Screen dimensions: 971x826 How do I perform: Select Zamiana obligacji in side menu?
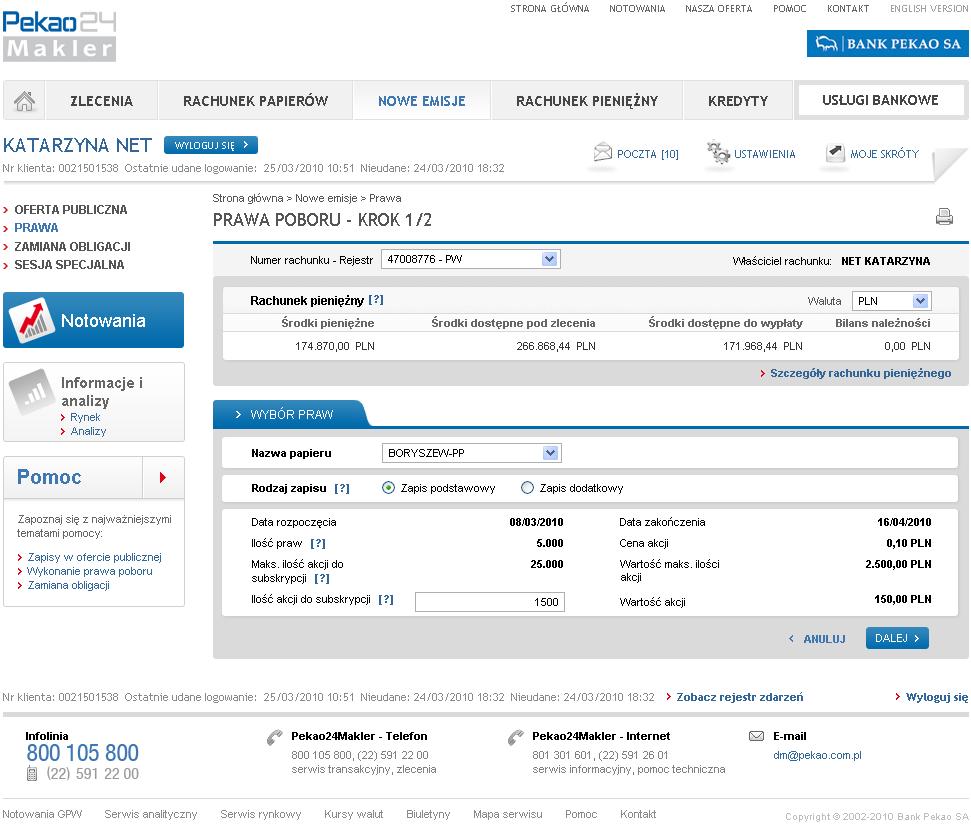point(72,246)
